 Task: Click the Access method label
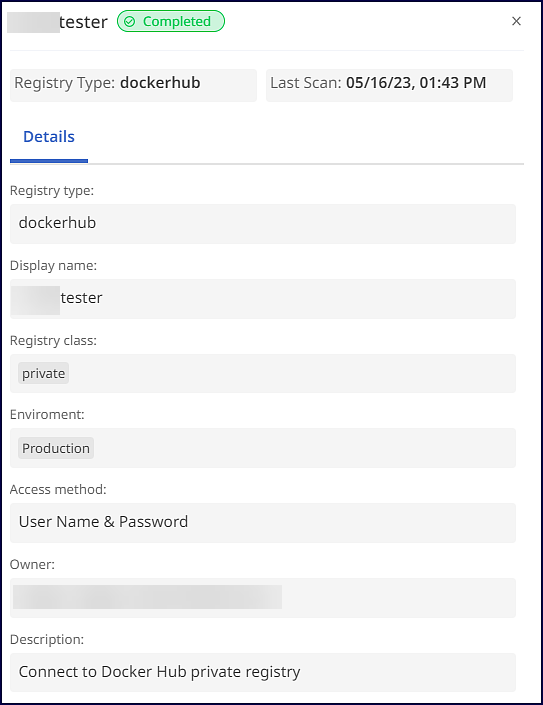(x=58, y=489)
